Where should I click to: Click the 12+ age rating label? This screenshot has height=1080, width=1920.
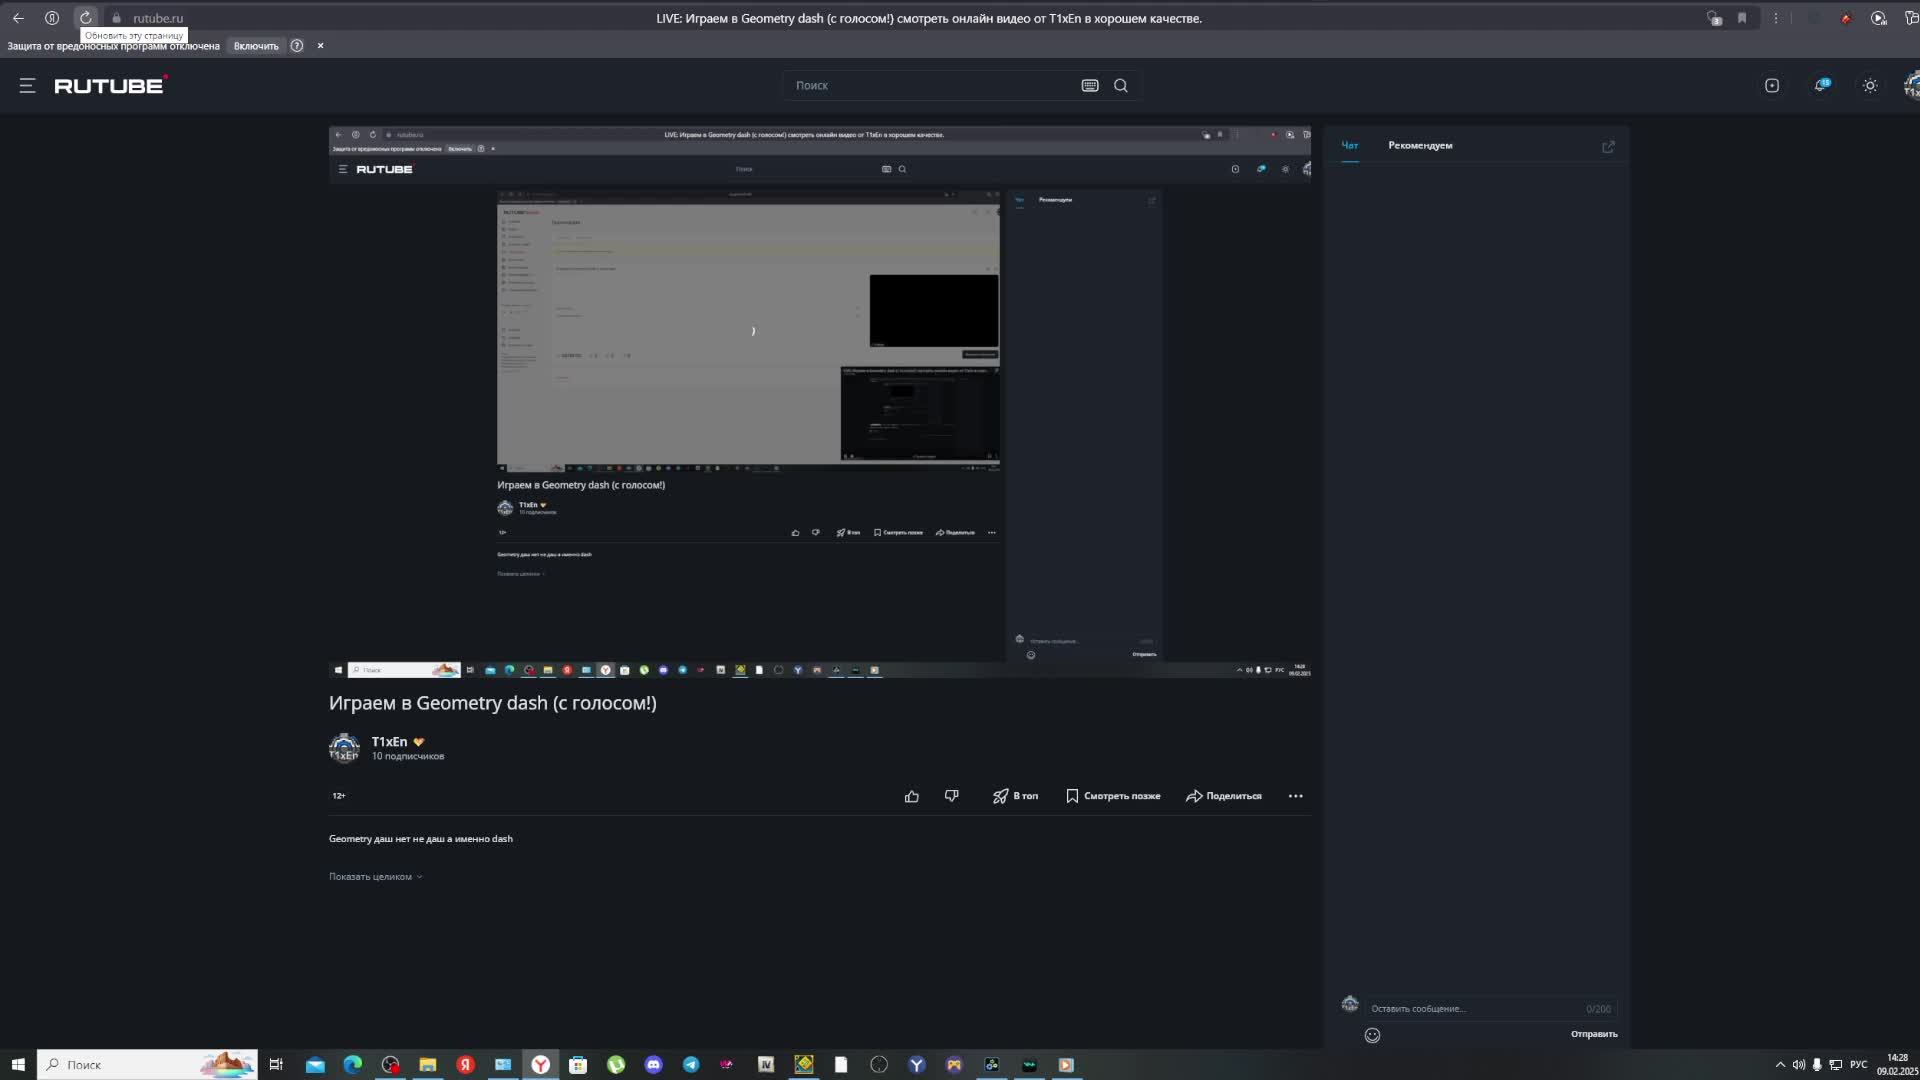(x=339, y=797)
